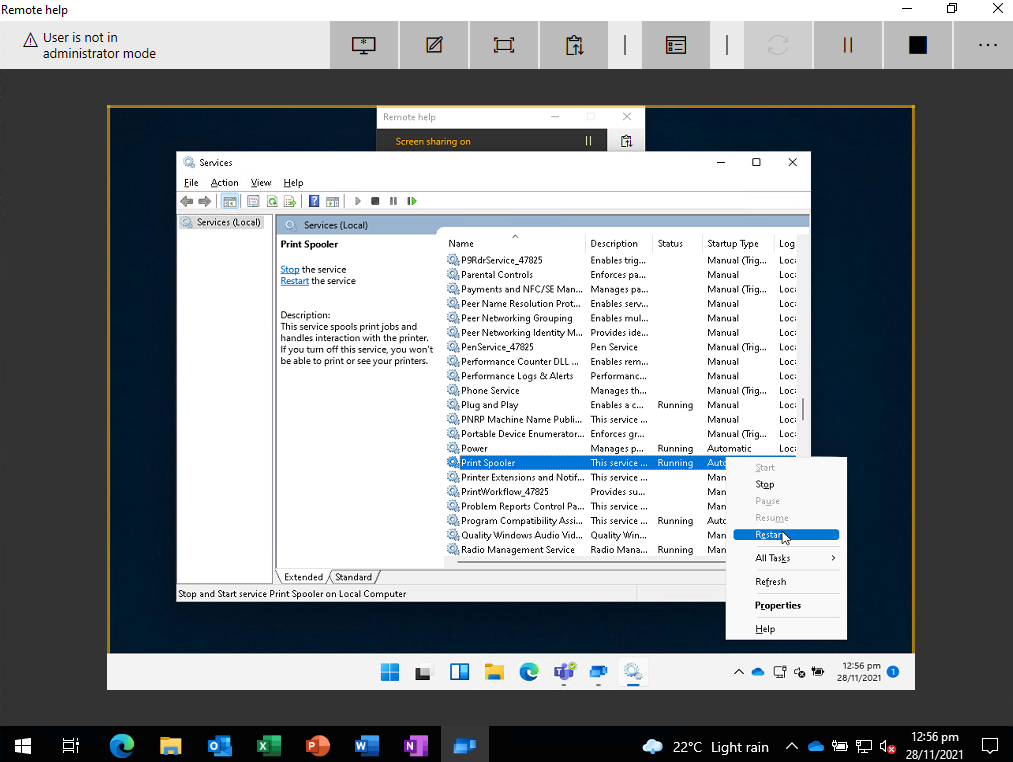Show hidden icons on the remote taskbar tray
This screenshot has width=1013, height=762.
pos(738,672)
